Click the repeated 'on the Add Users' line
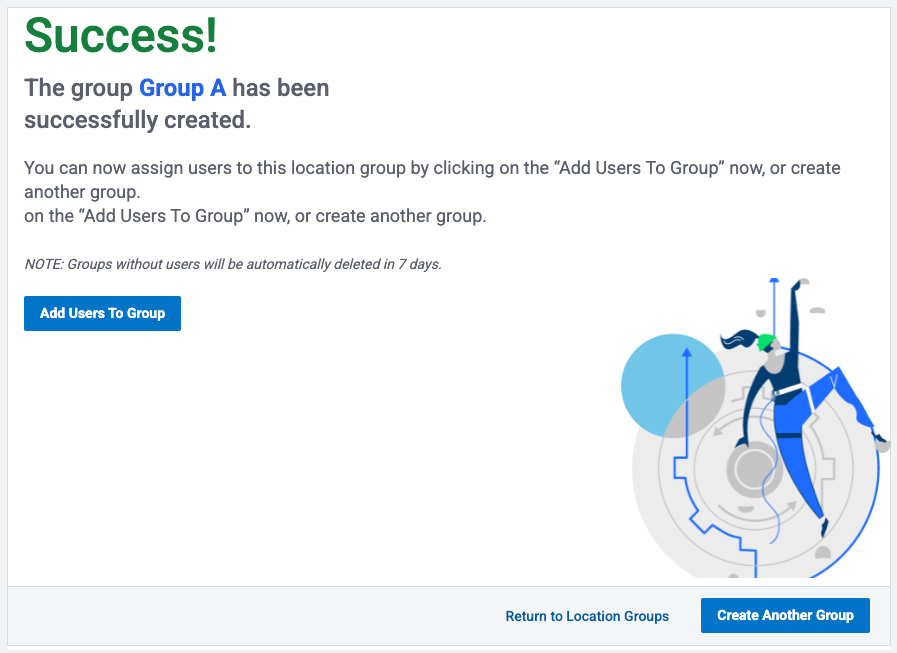 pos(255,216)
